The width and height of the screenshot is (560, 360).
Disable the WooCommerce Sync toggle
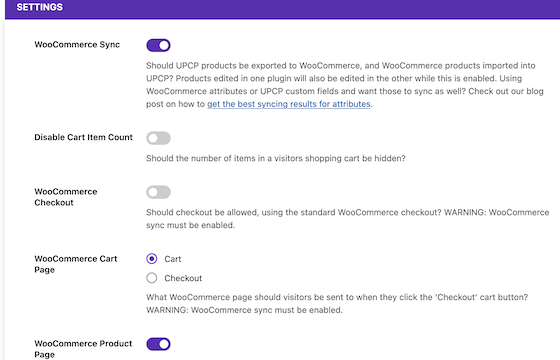coord(158,45)
